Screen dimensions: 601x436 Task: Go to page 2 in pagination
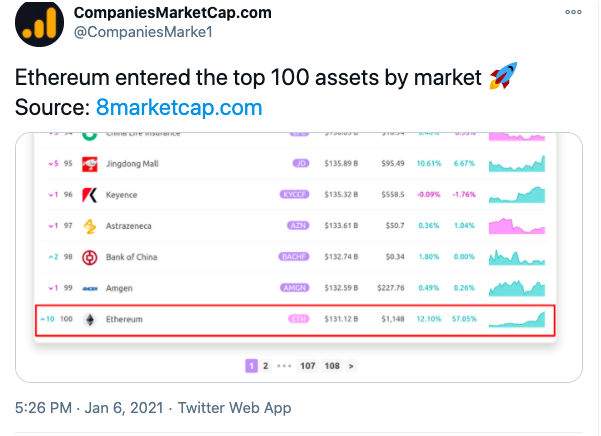(x=265, y=366)
